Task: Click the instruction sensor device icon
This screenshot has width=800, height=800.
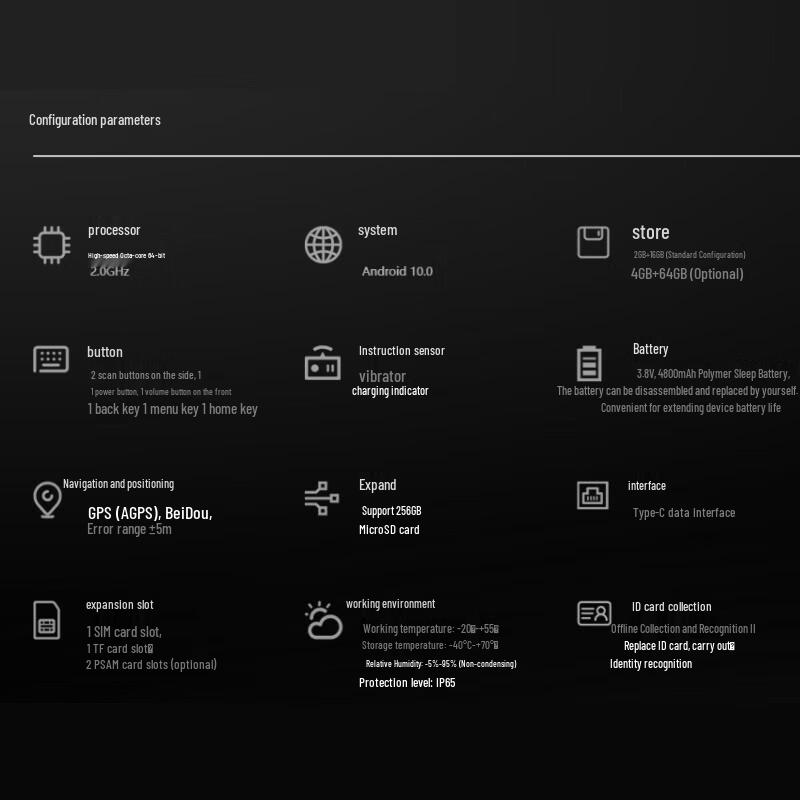Action: 322,363
